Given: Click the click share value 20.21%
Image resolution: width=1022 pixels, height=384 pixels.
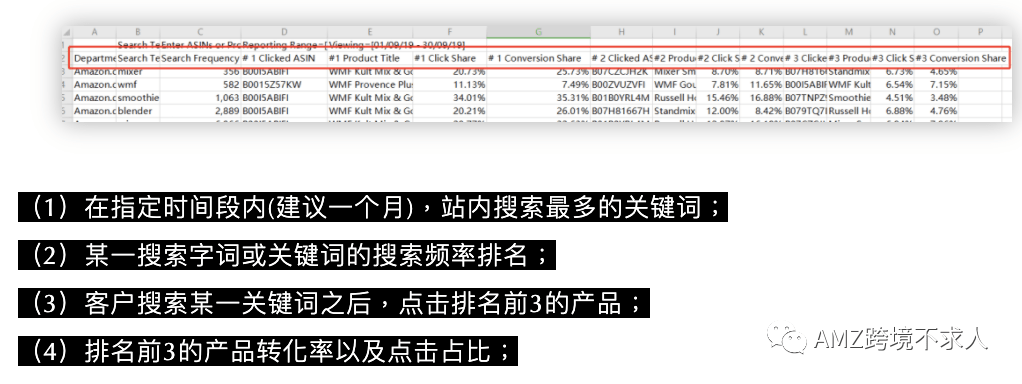Looking at the screenshot, I should [x=450, y=110].
